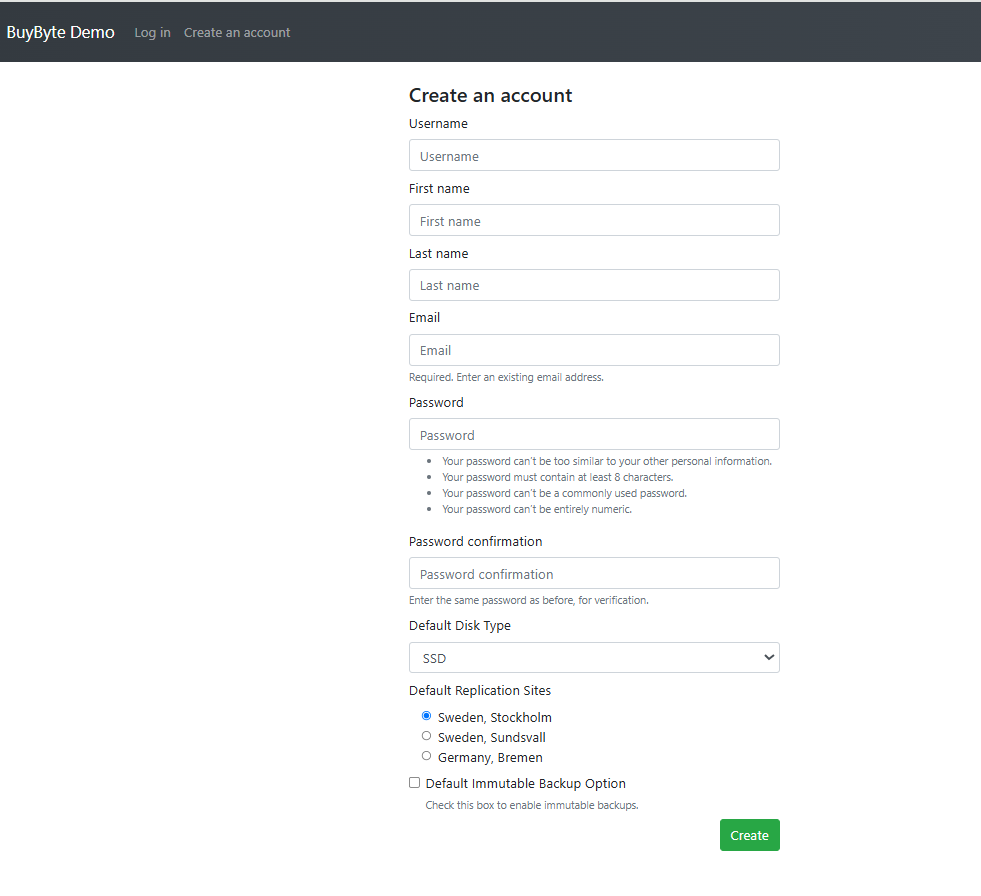981x896 pixels.
Task: Choose Sweden, Sundsvall radio button
Action: 427,736
